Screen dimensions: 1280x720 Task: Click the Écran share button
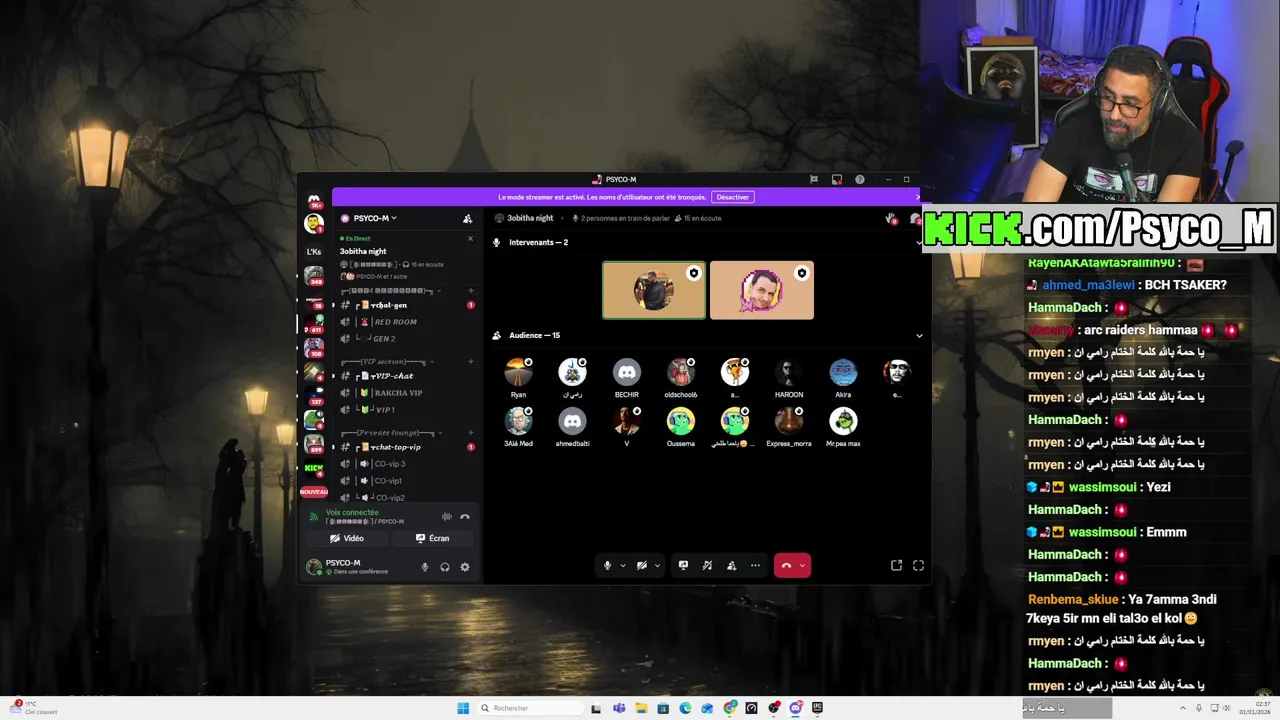coord(433,538)
